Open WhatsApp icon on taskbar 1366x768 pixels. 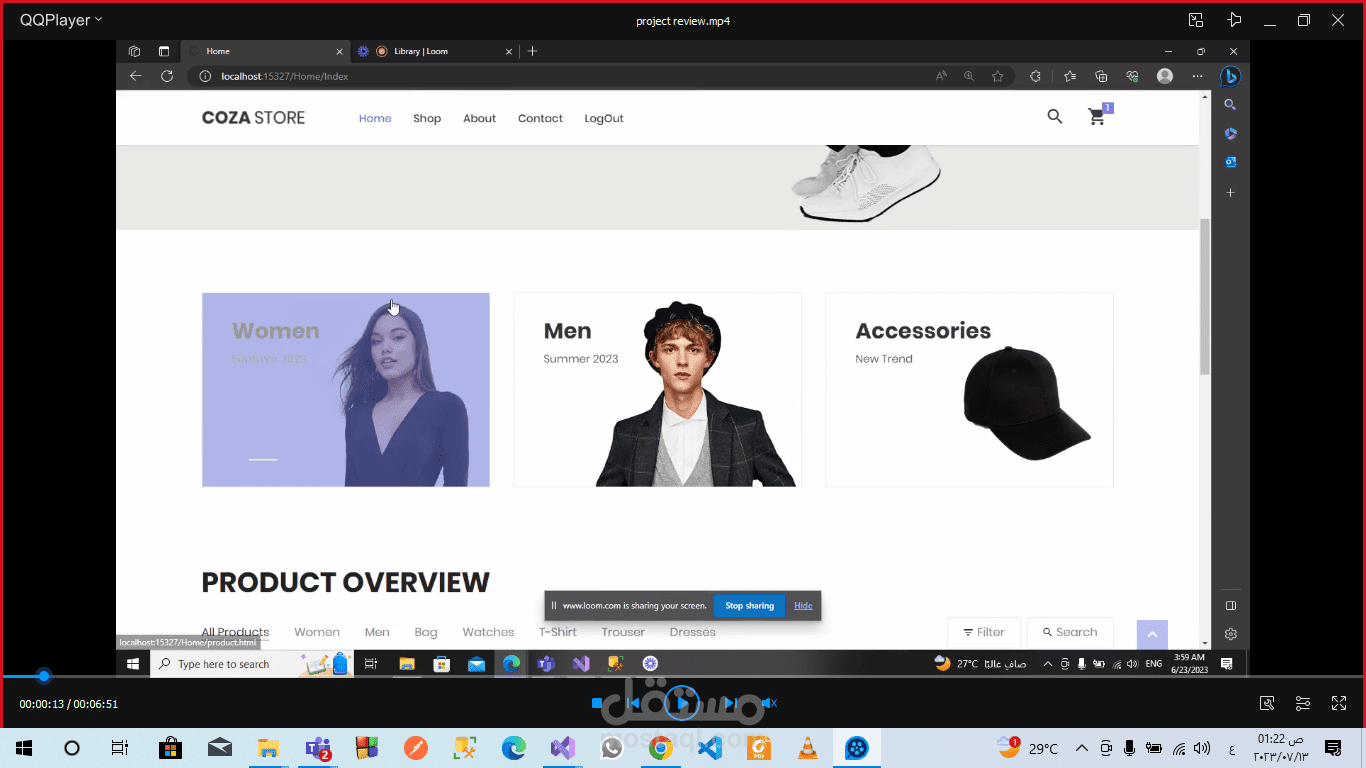tap(611, 748)
